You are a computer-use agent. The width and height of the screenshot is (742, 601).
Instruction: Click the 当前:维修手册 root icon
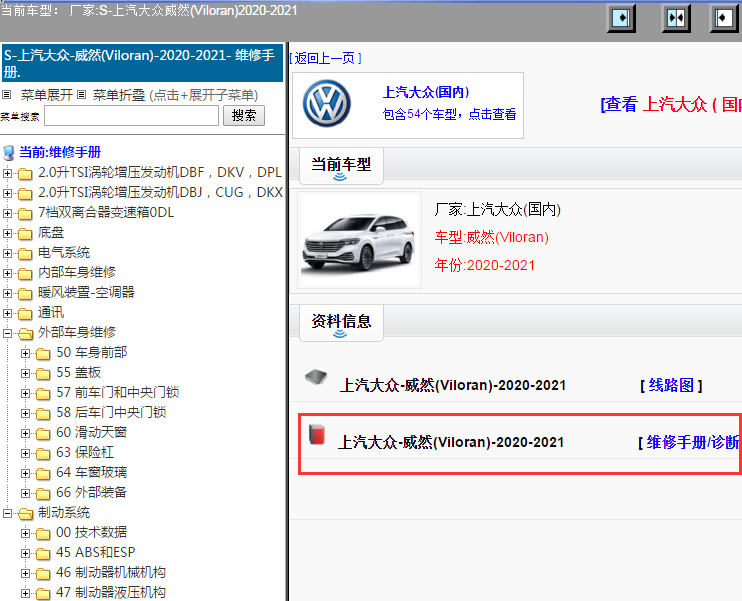(x=9, y=152)
